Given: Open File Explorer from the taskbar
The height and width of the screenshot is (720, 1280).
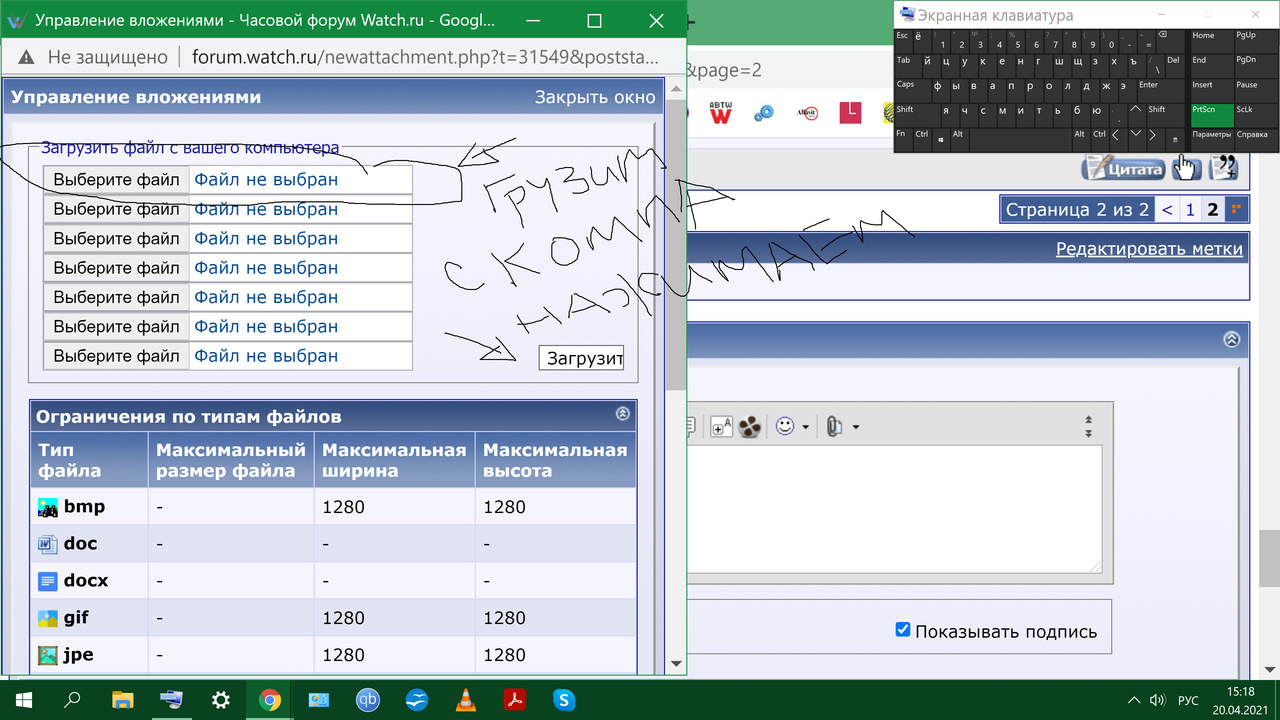Looking at the screenshot, I should pyautogui.click(x=123, y=700).
